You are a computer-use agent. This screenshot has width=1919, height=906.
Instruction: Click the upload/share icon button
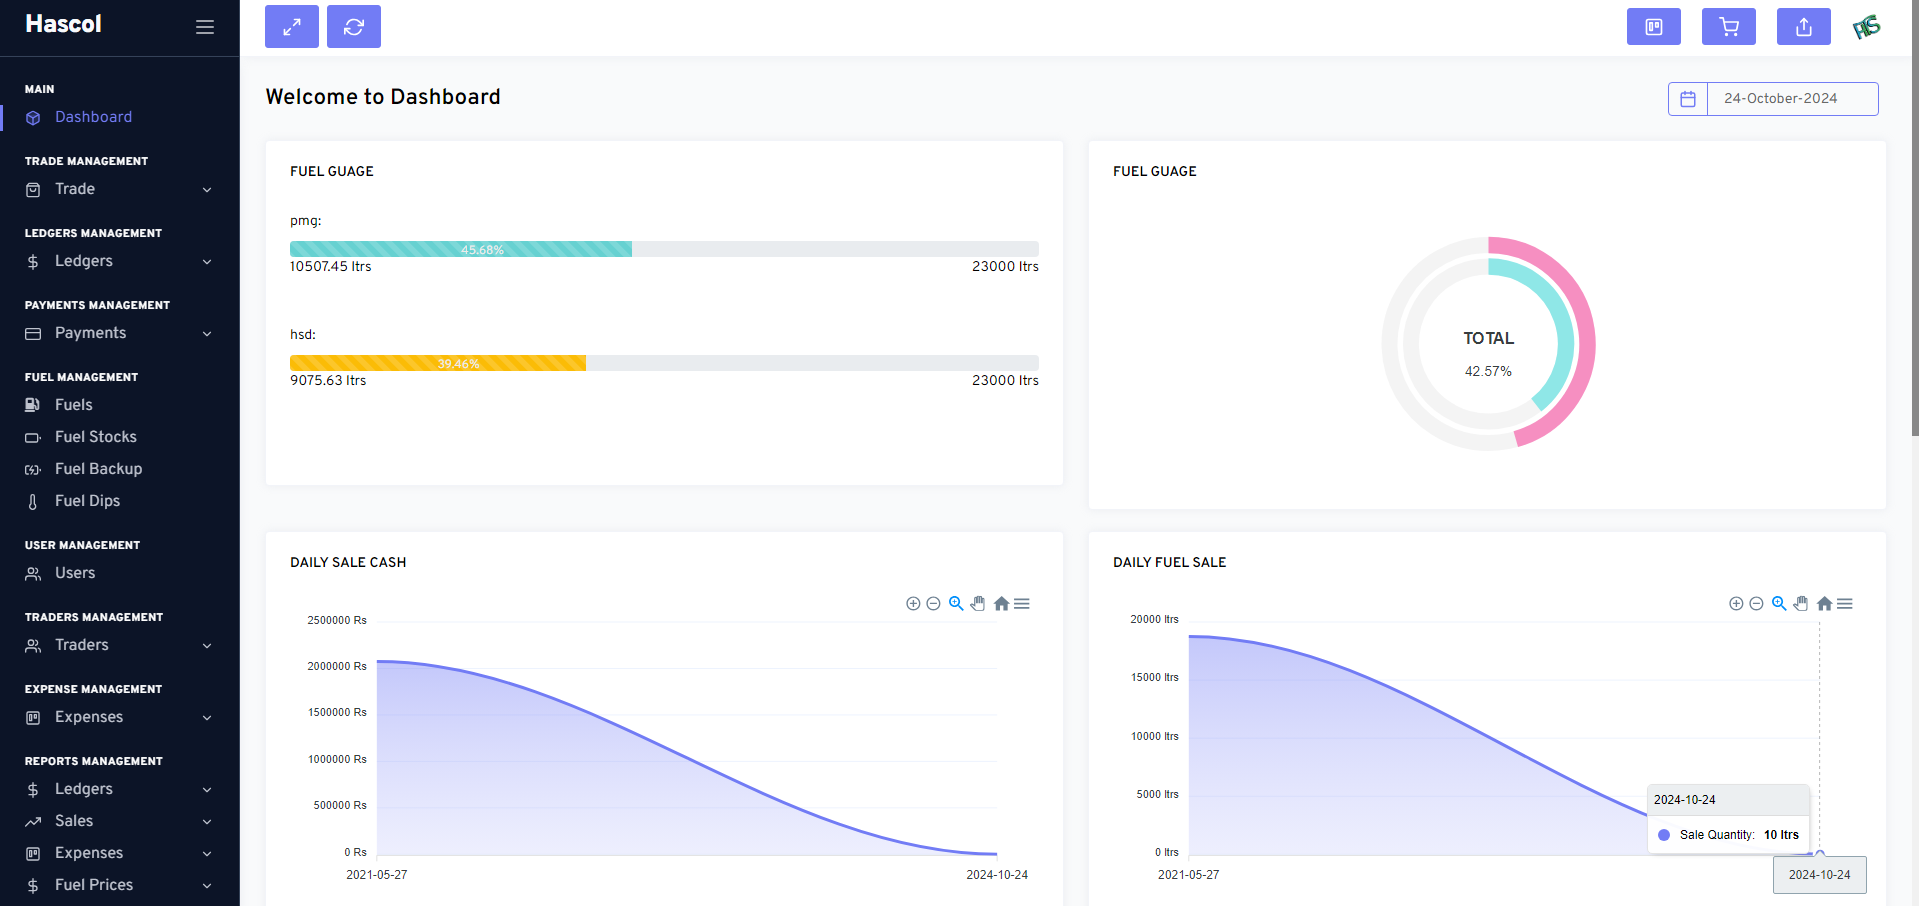[1804, 27]
